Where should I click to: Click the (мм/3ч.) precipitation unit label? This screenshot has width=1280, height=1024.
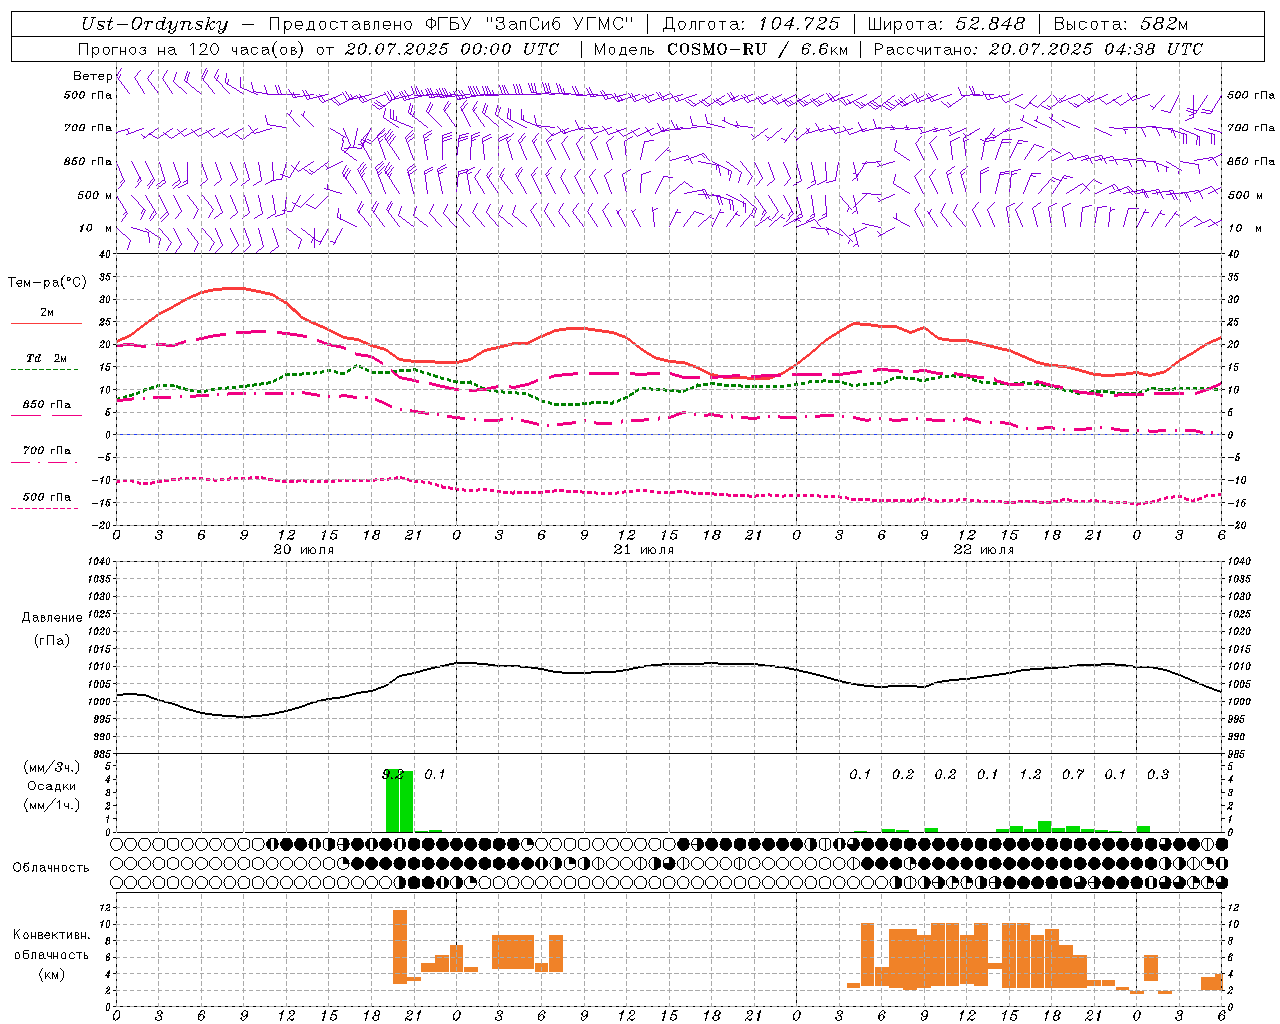(x=52, y=767)
